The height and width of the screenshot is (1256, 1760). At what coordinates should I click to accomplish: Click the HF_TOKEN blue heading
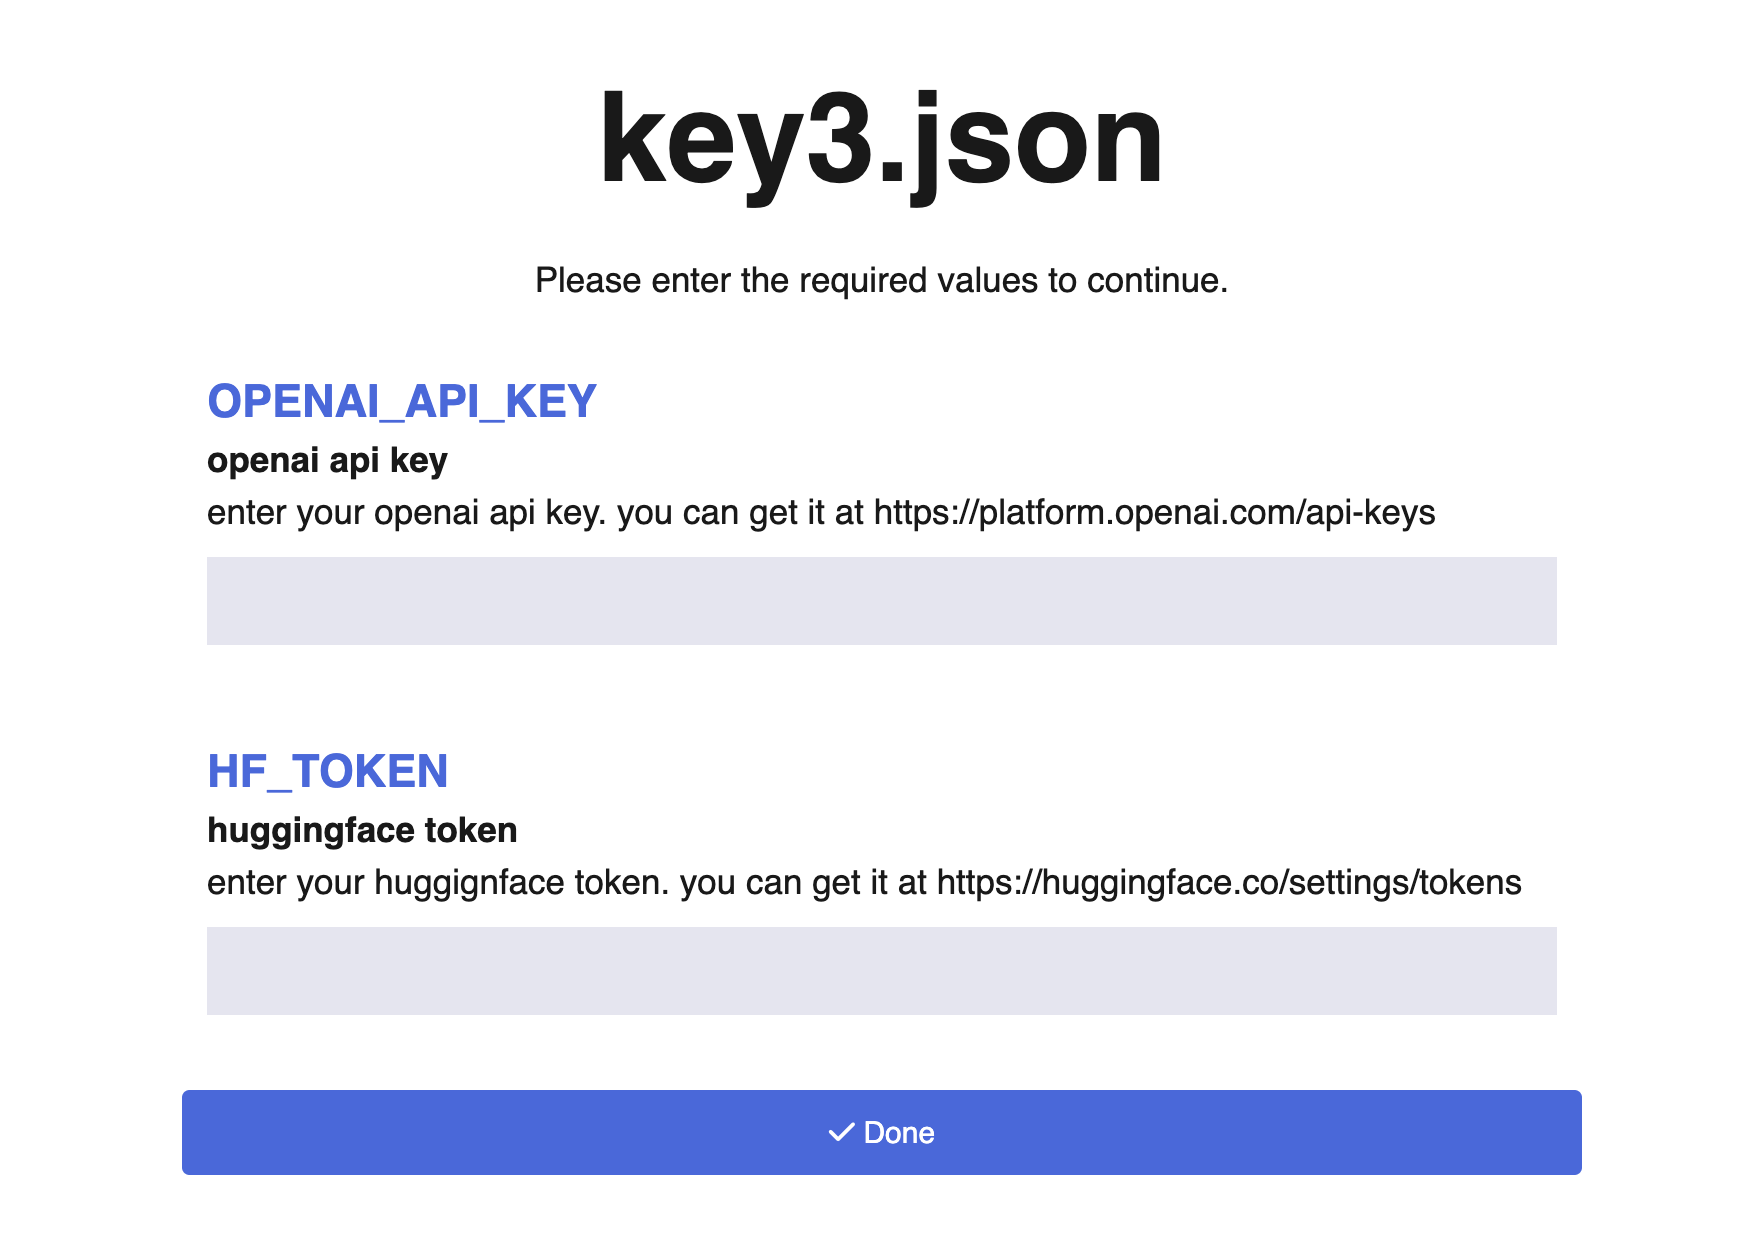[x=327, y=772]
